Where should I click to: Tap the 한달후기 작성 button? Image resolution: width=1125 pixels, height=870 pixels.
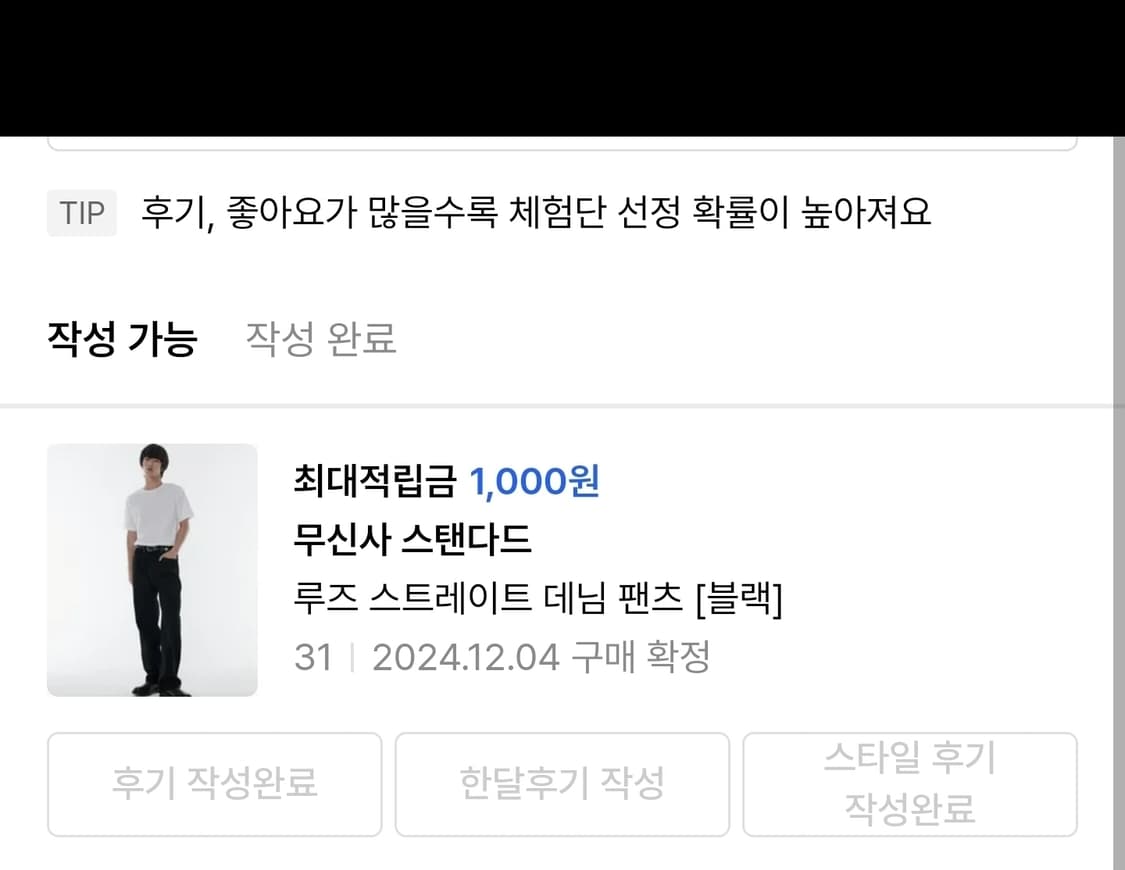point(562,784)
